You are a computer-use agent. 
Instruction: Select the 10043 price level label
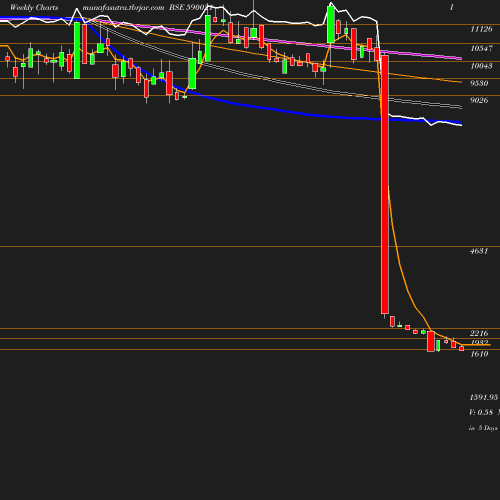481,66
